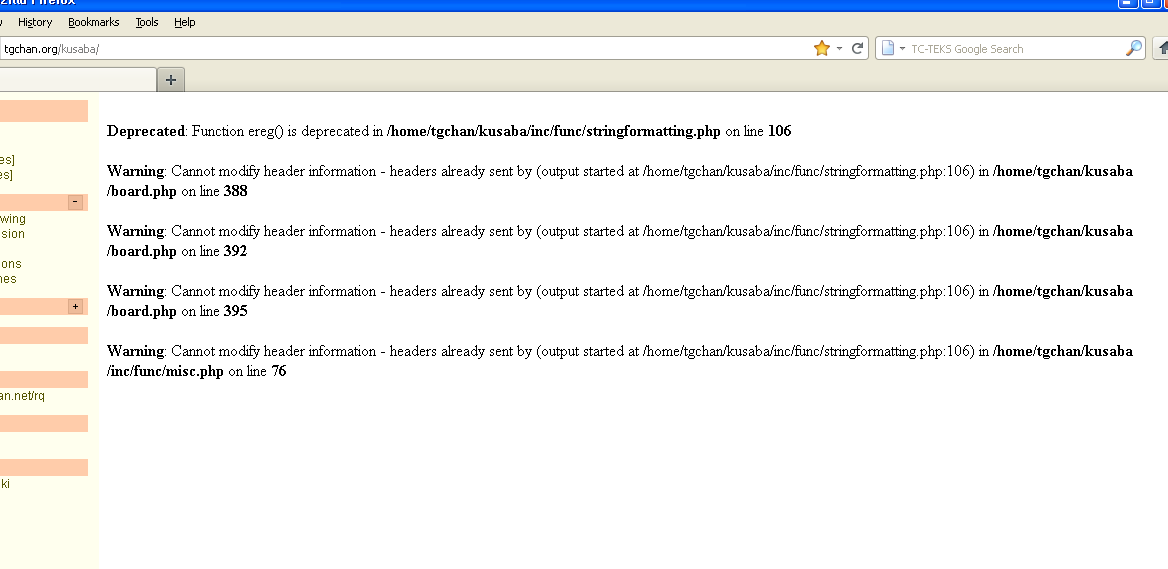
Task: Reload the page with the refresh icon
Action: (x=857, y=48)
